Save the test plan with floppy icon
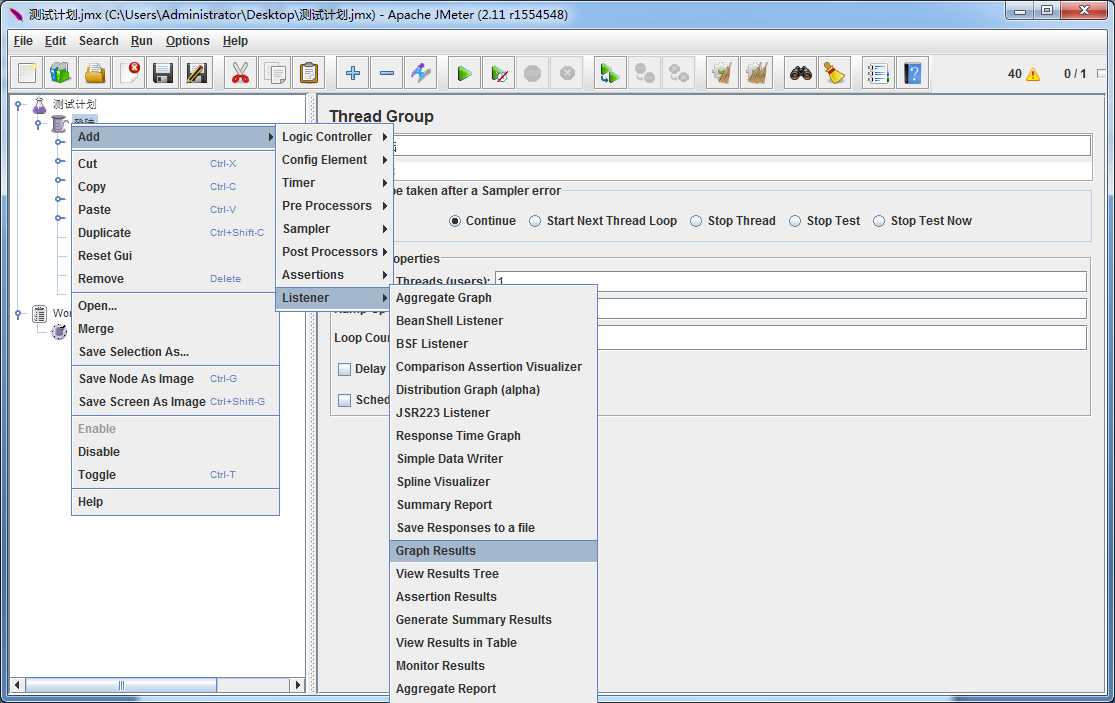 tap(163, 73)
